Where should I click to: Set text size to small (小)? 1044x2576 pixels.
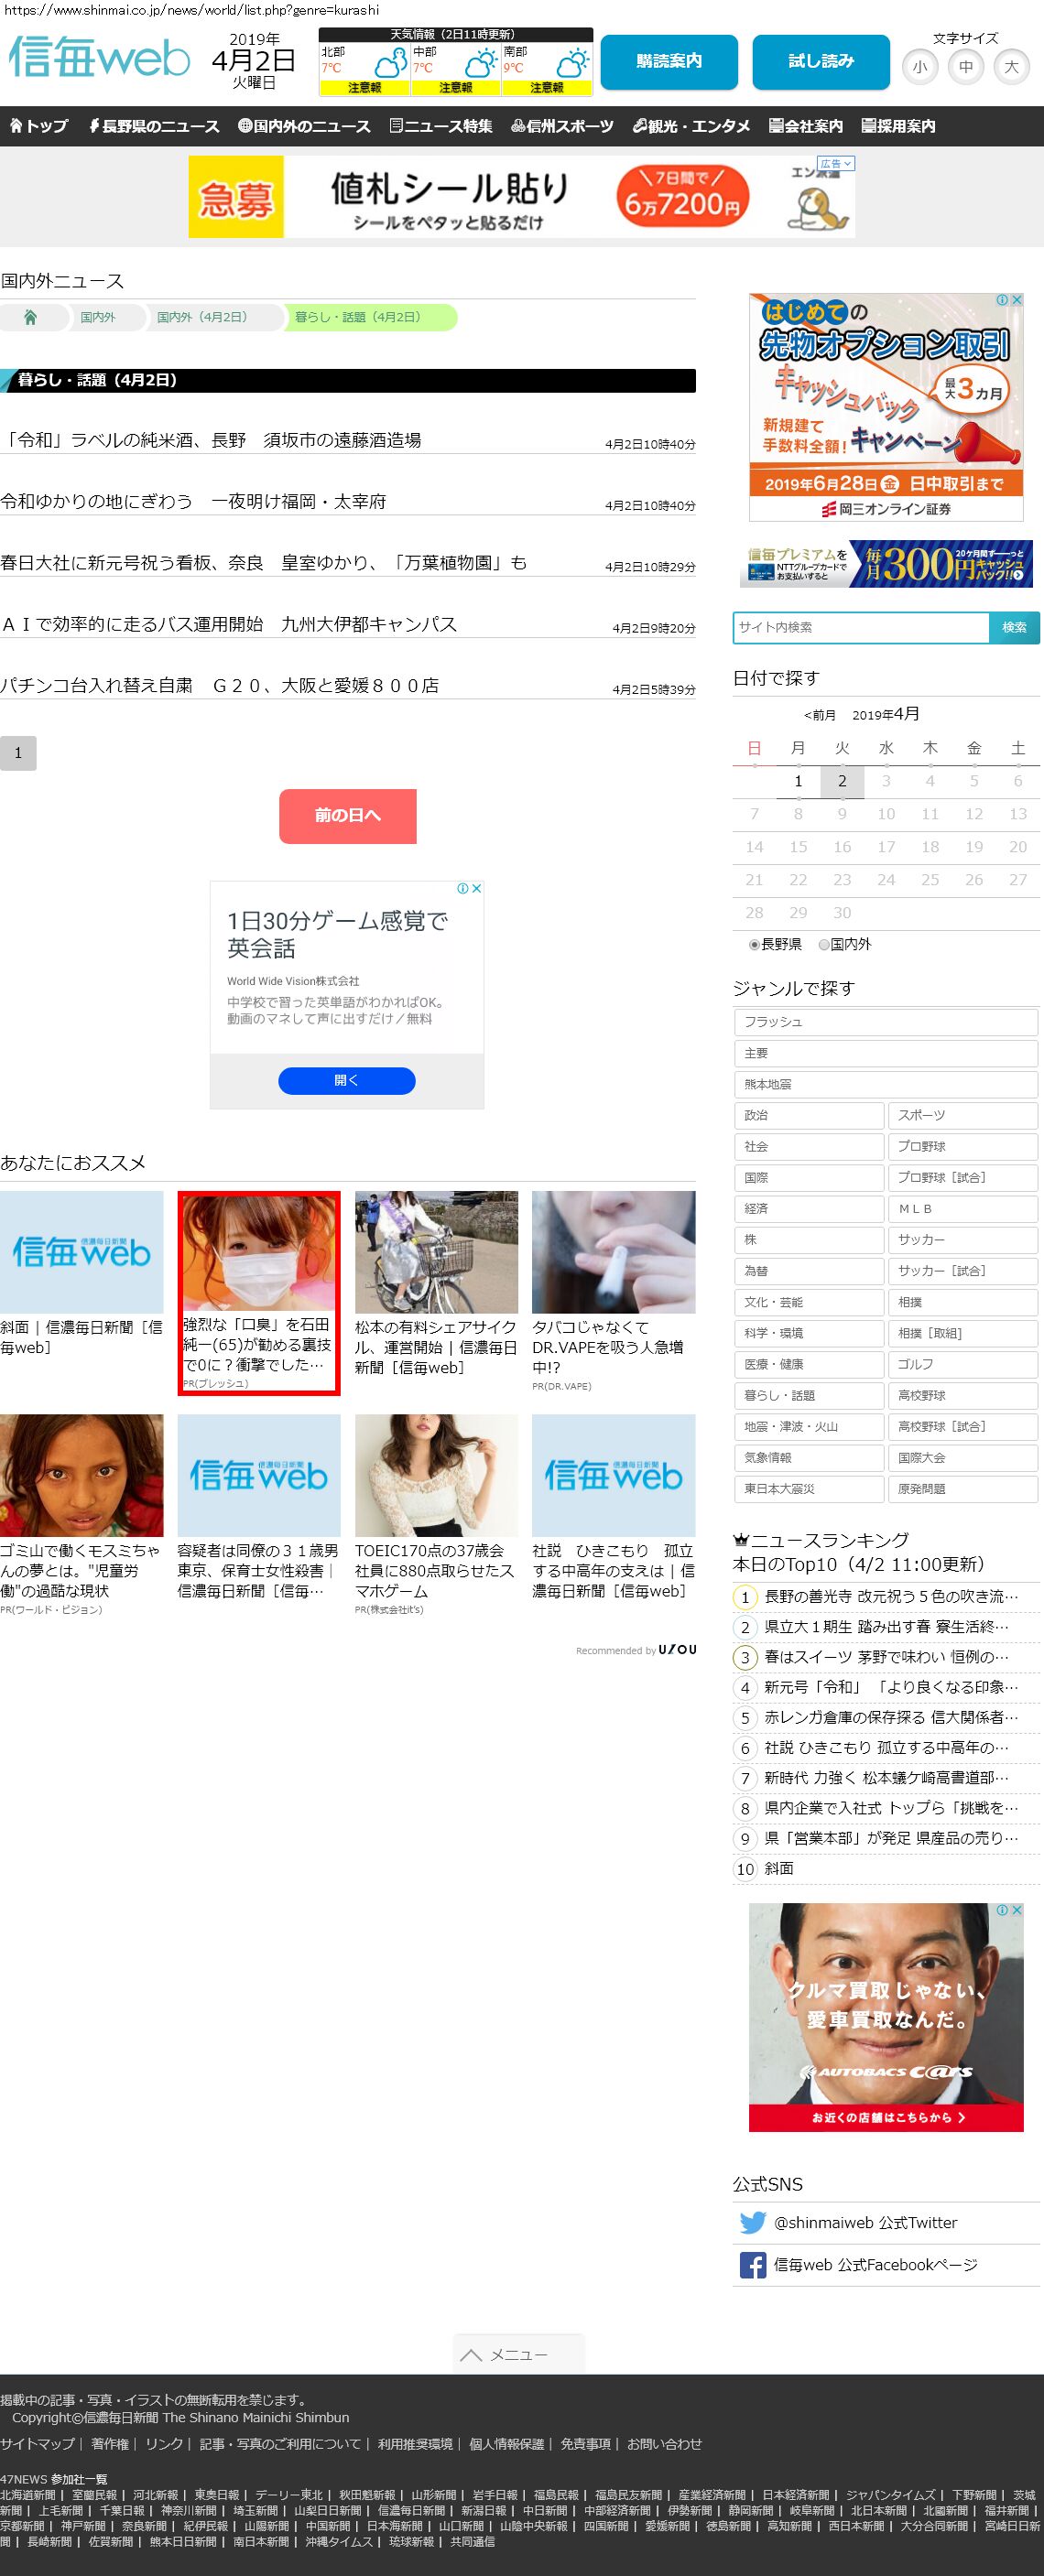(919, 67)
